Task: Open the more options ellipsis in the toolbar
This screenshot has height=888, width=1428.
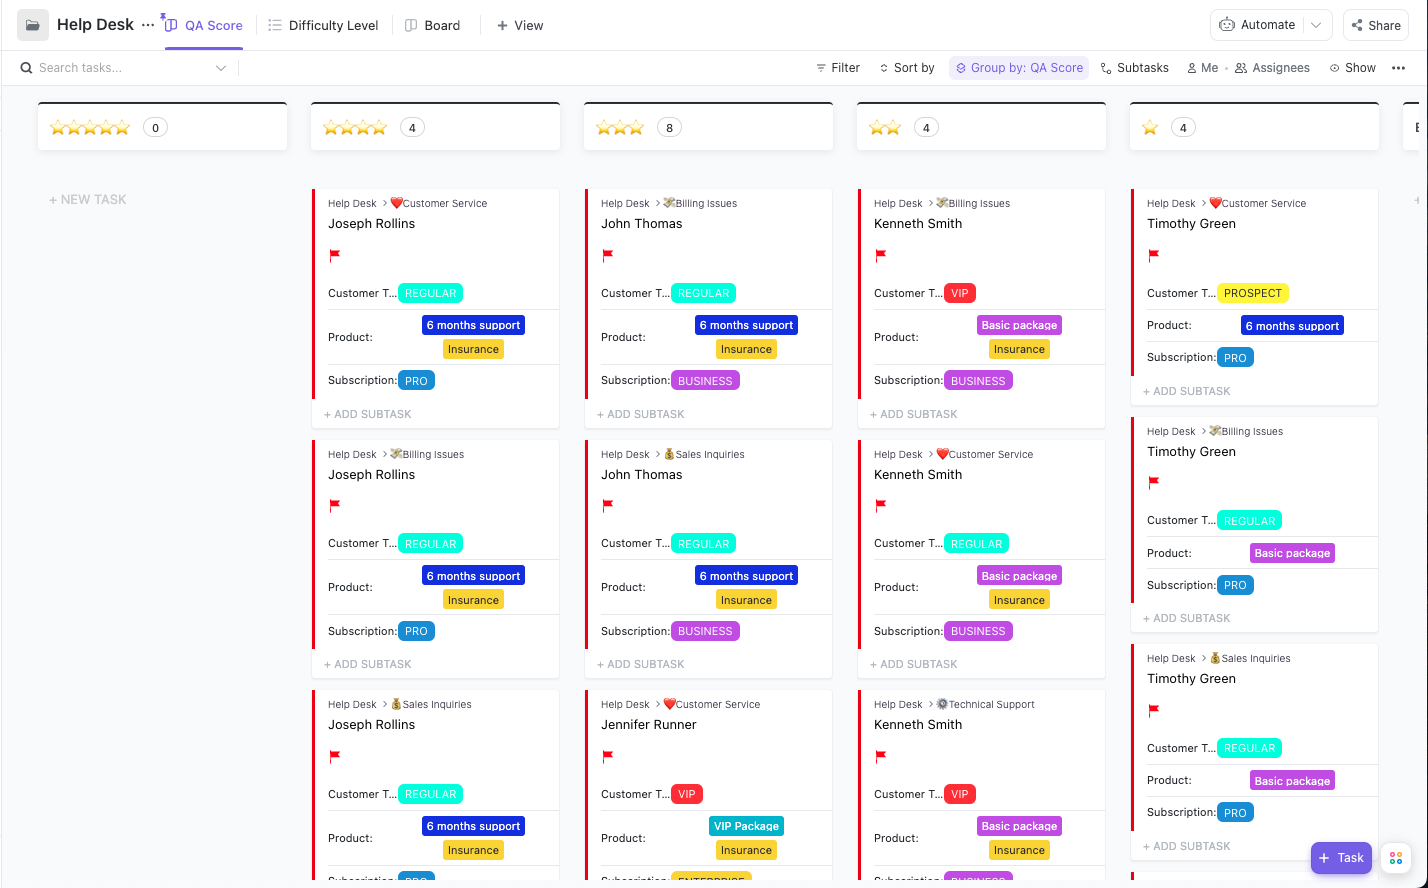Action: [x=1400, y=67]
